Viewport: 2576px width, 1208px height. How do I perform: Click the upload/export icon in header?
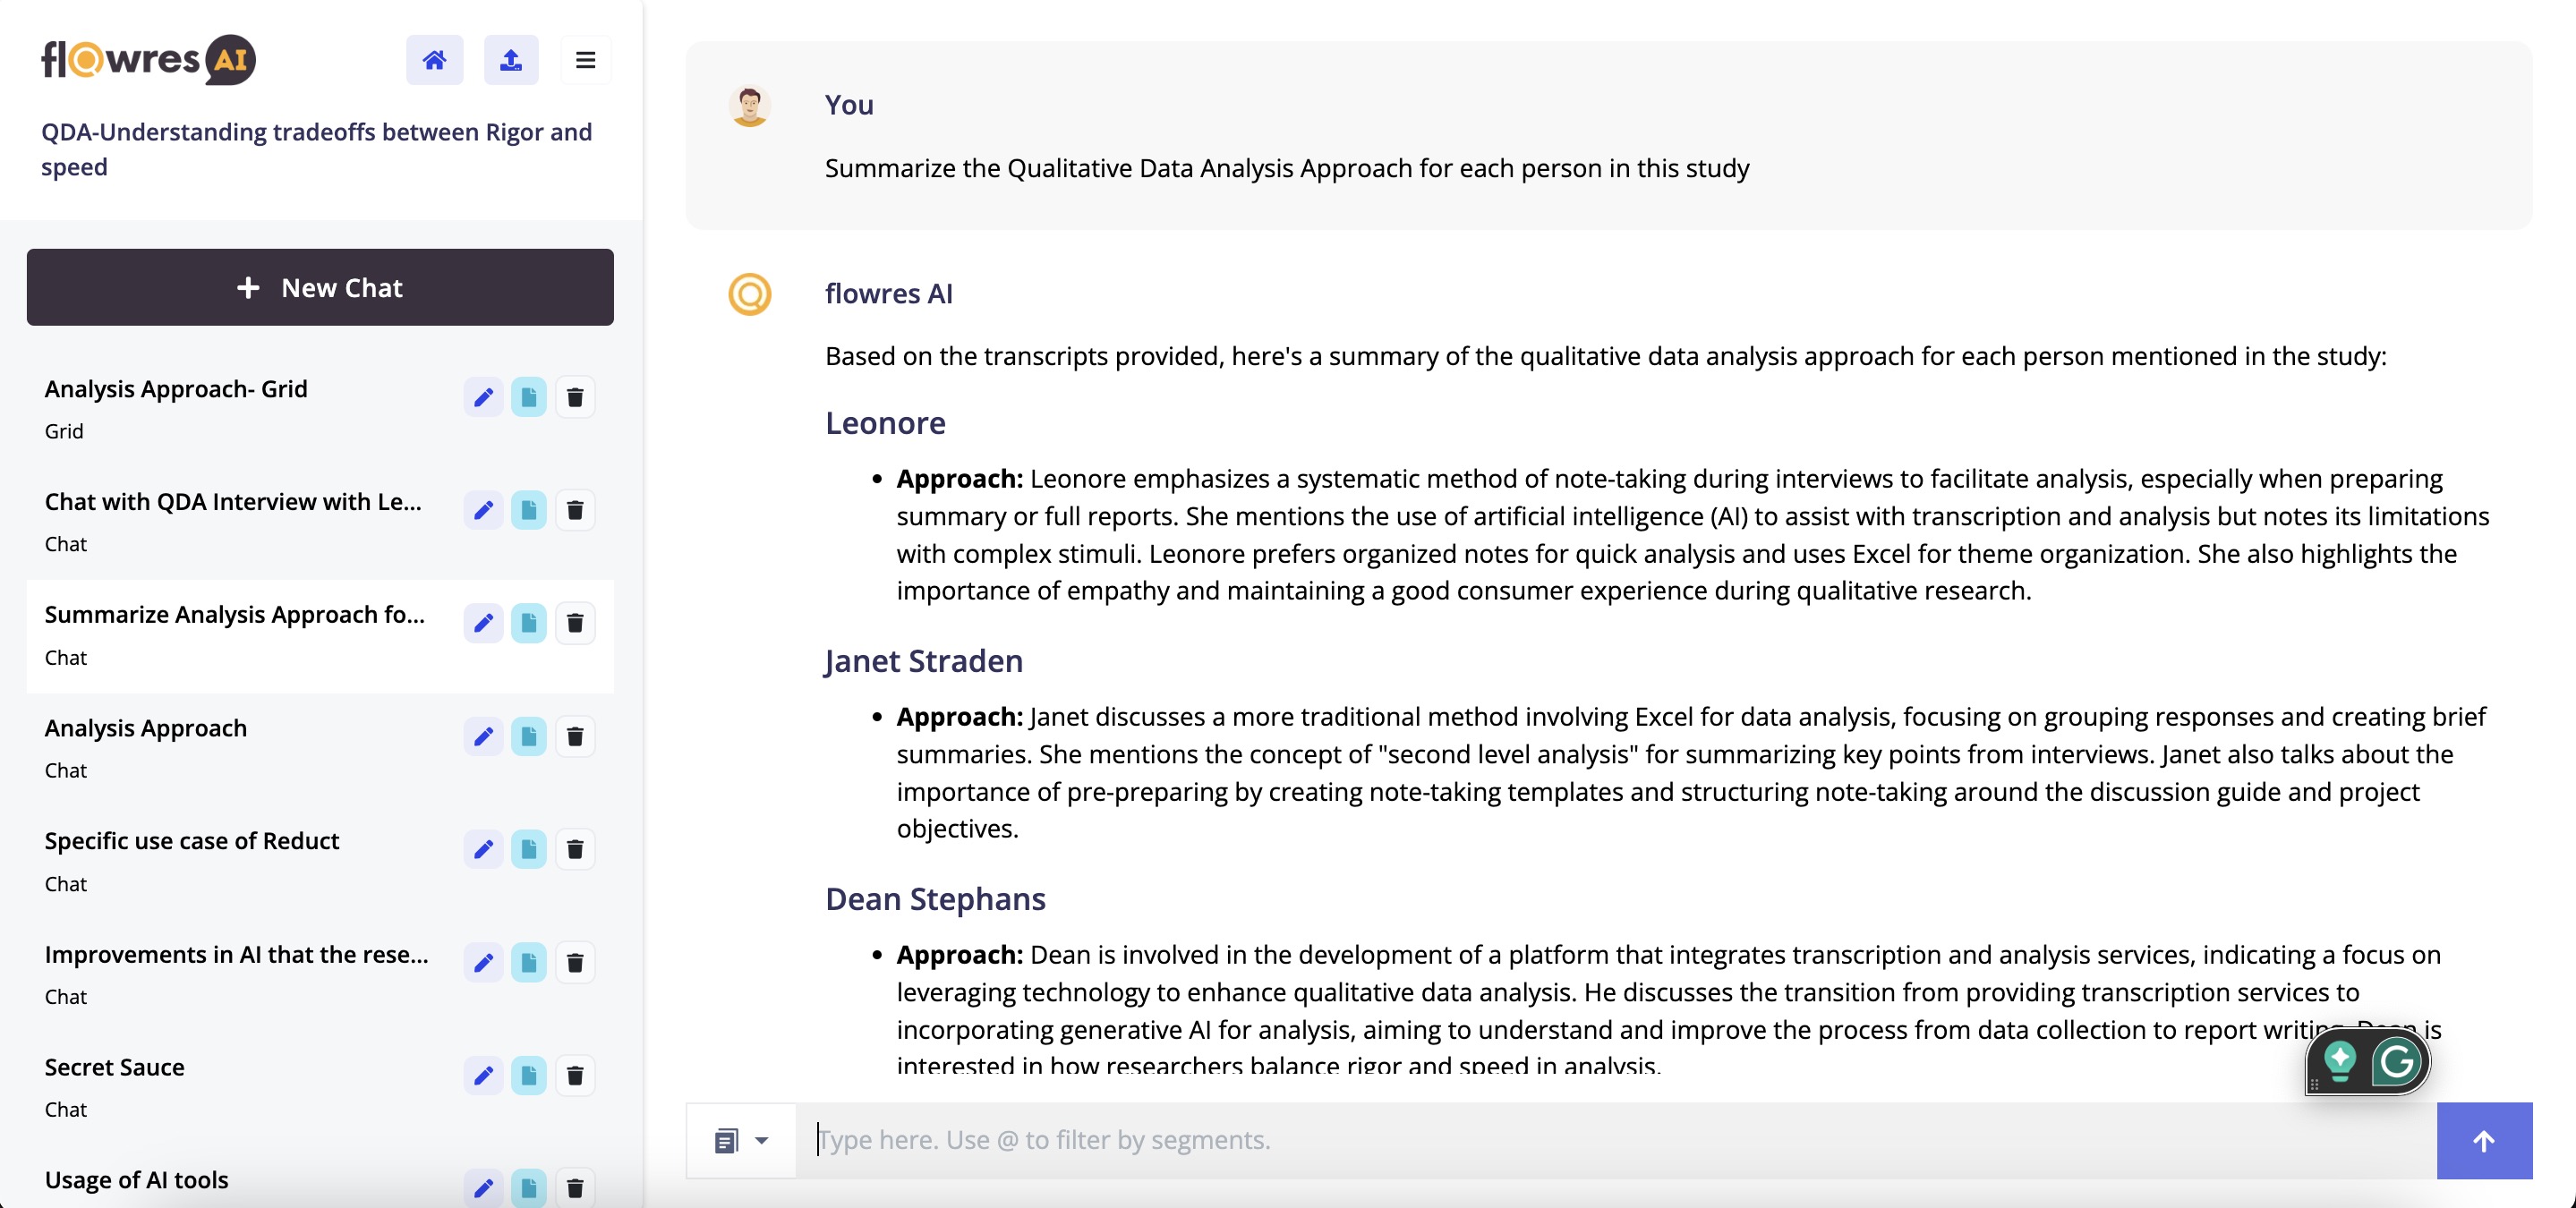tap(511, 59)
